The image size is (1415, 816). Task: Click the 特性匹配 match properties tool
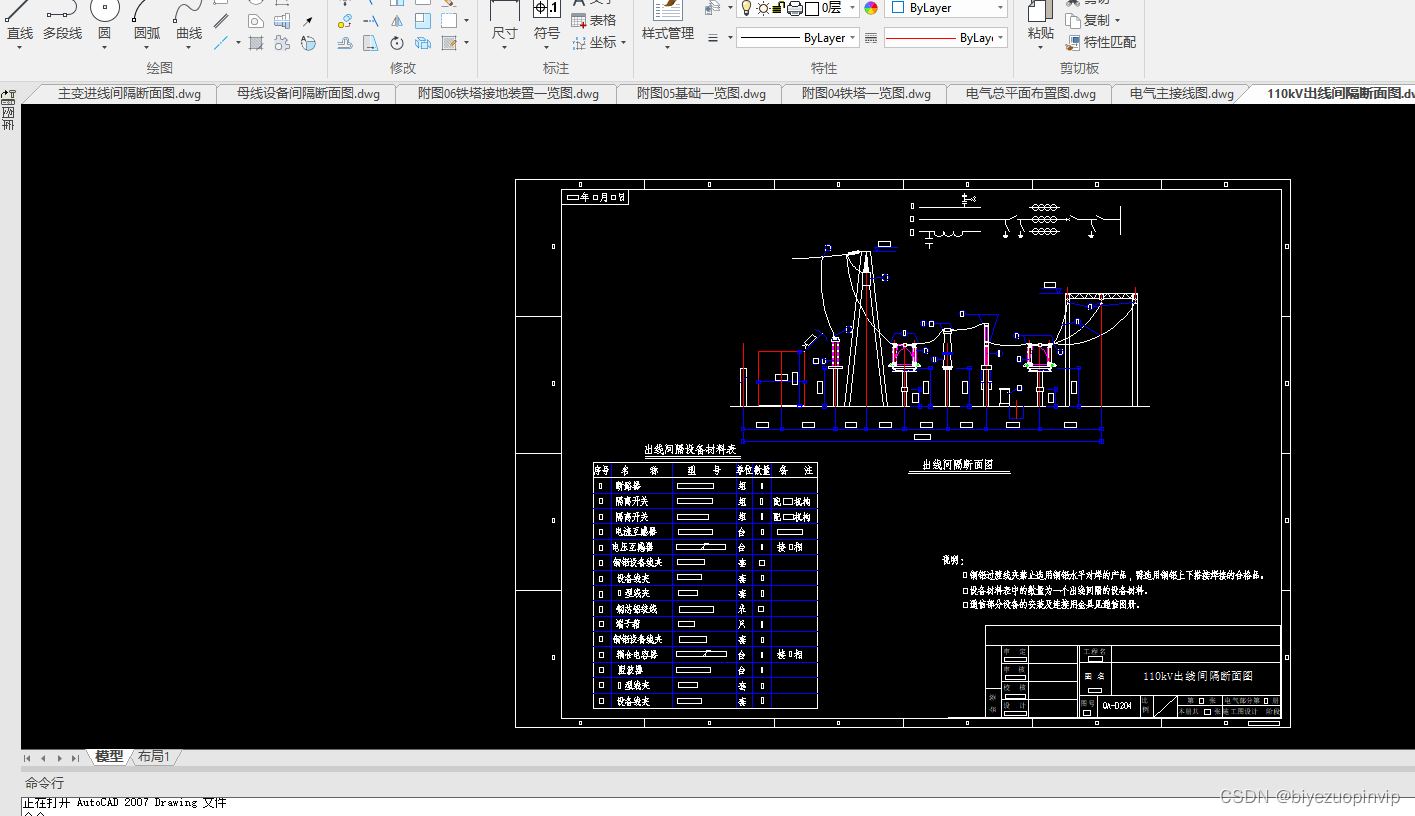(1101, 42)
